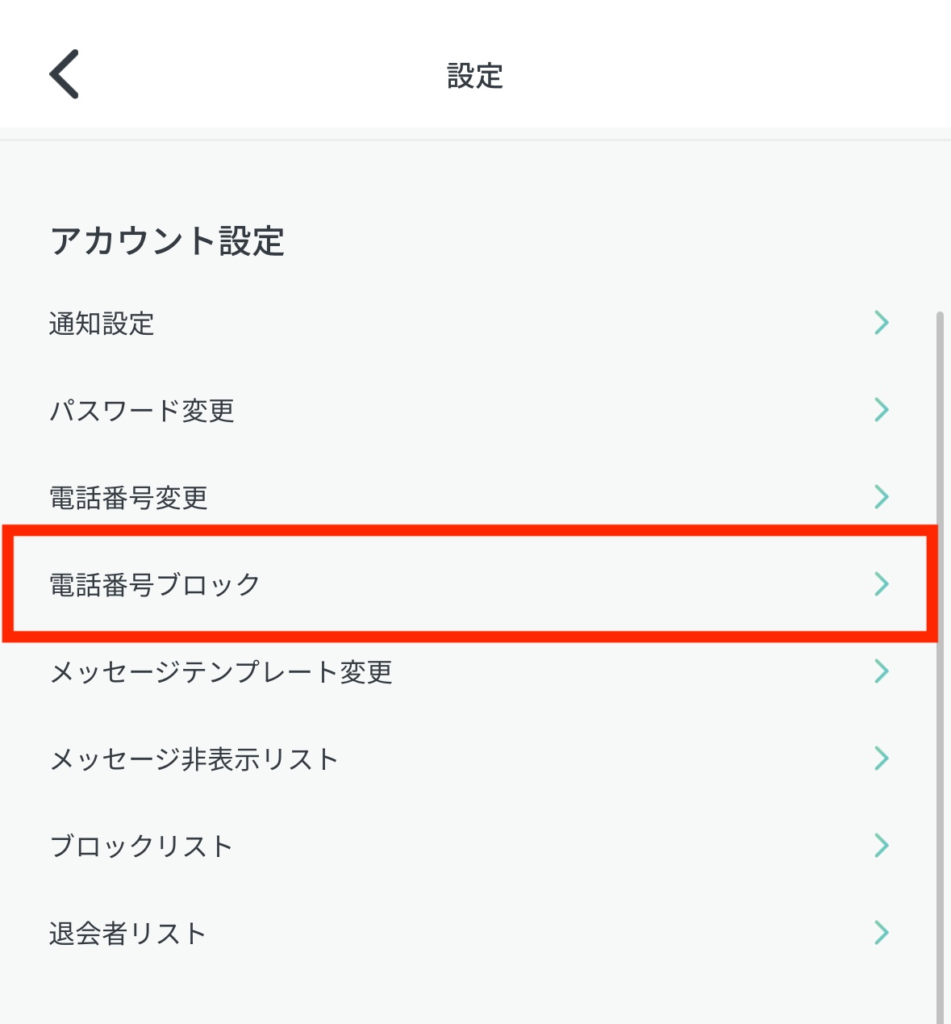The image size is (951, 1024).
Task: View 退会者リスト page
Action: pos(128,933)
